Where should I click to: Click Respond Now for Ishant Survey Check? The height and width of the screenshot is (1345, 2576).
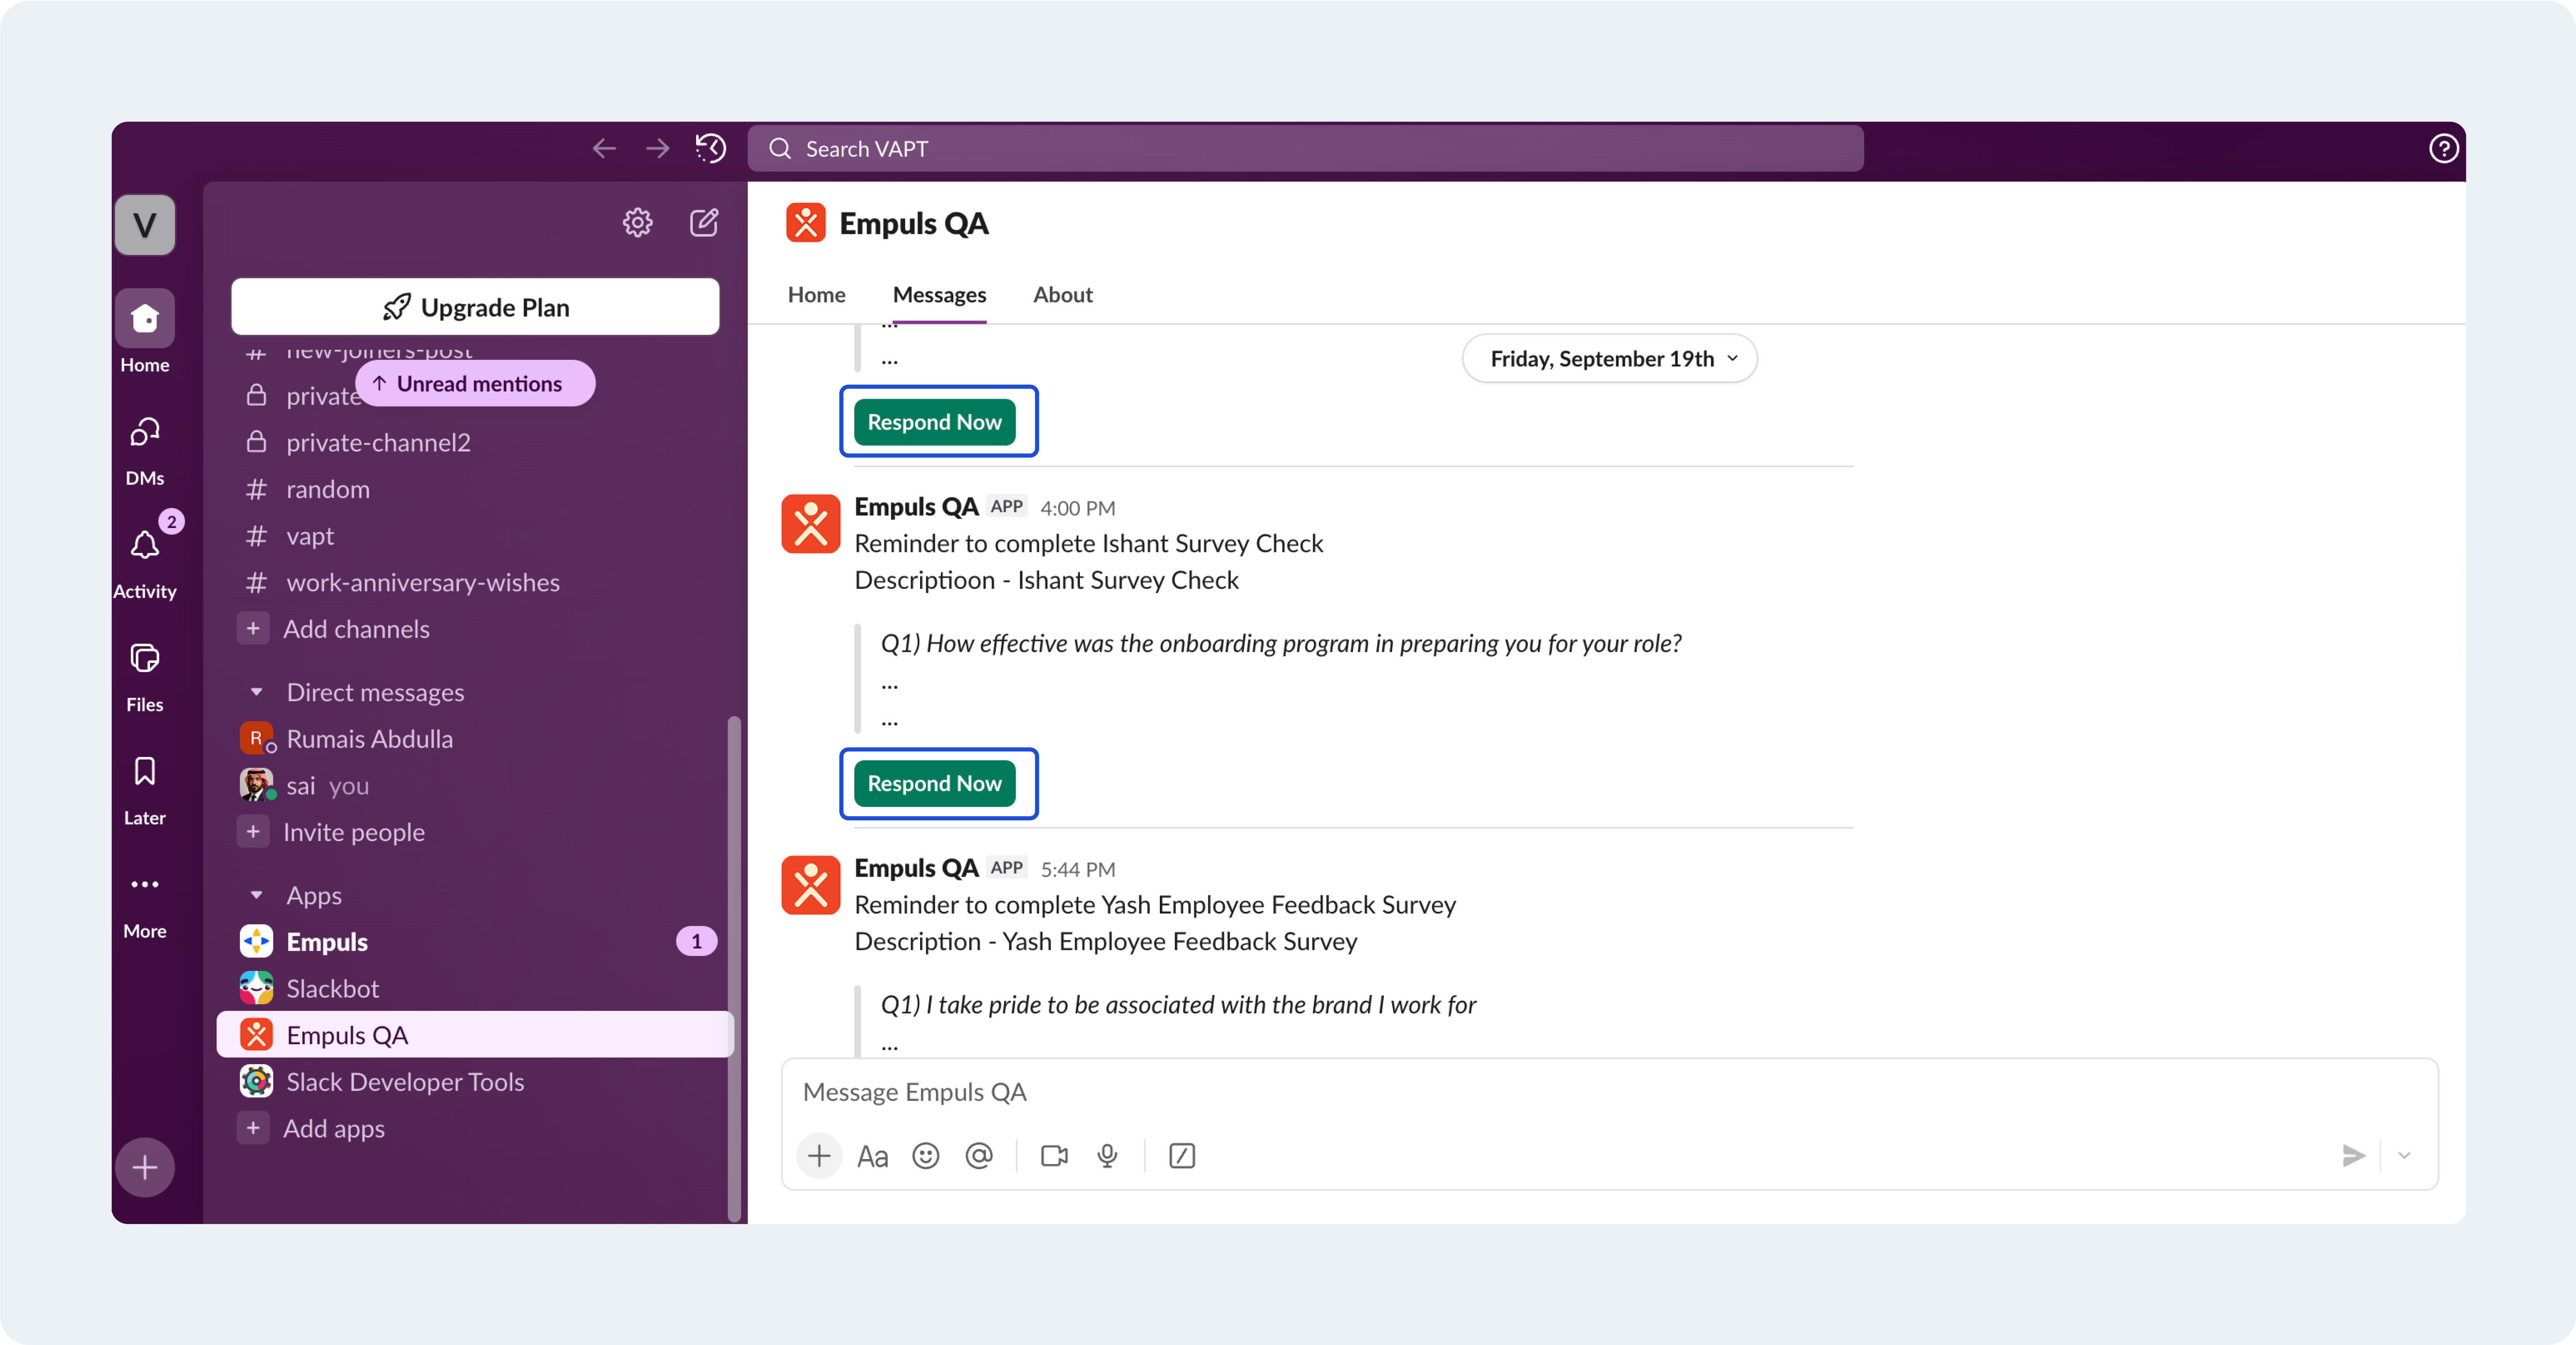tap(934, 783)
